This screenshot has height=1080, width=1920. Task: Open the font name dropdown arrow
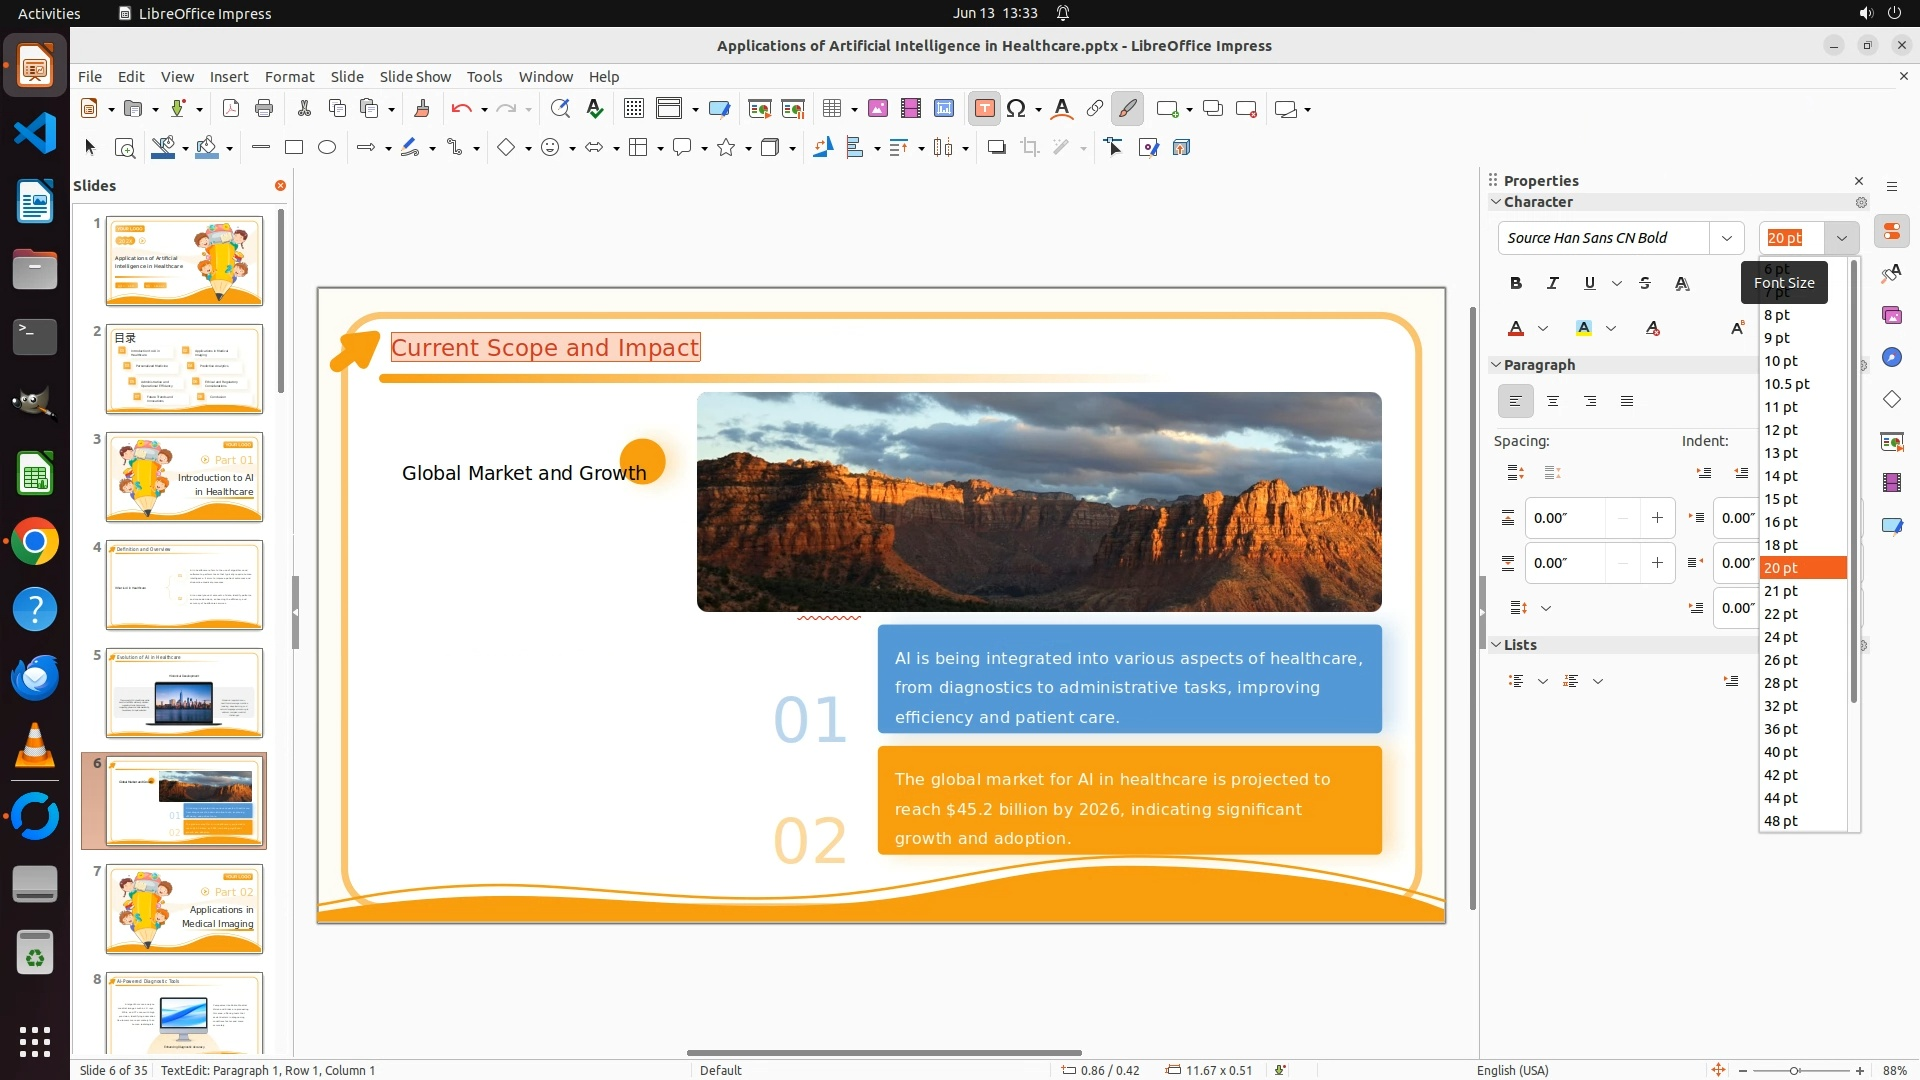(x=1726, y=238)
